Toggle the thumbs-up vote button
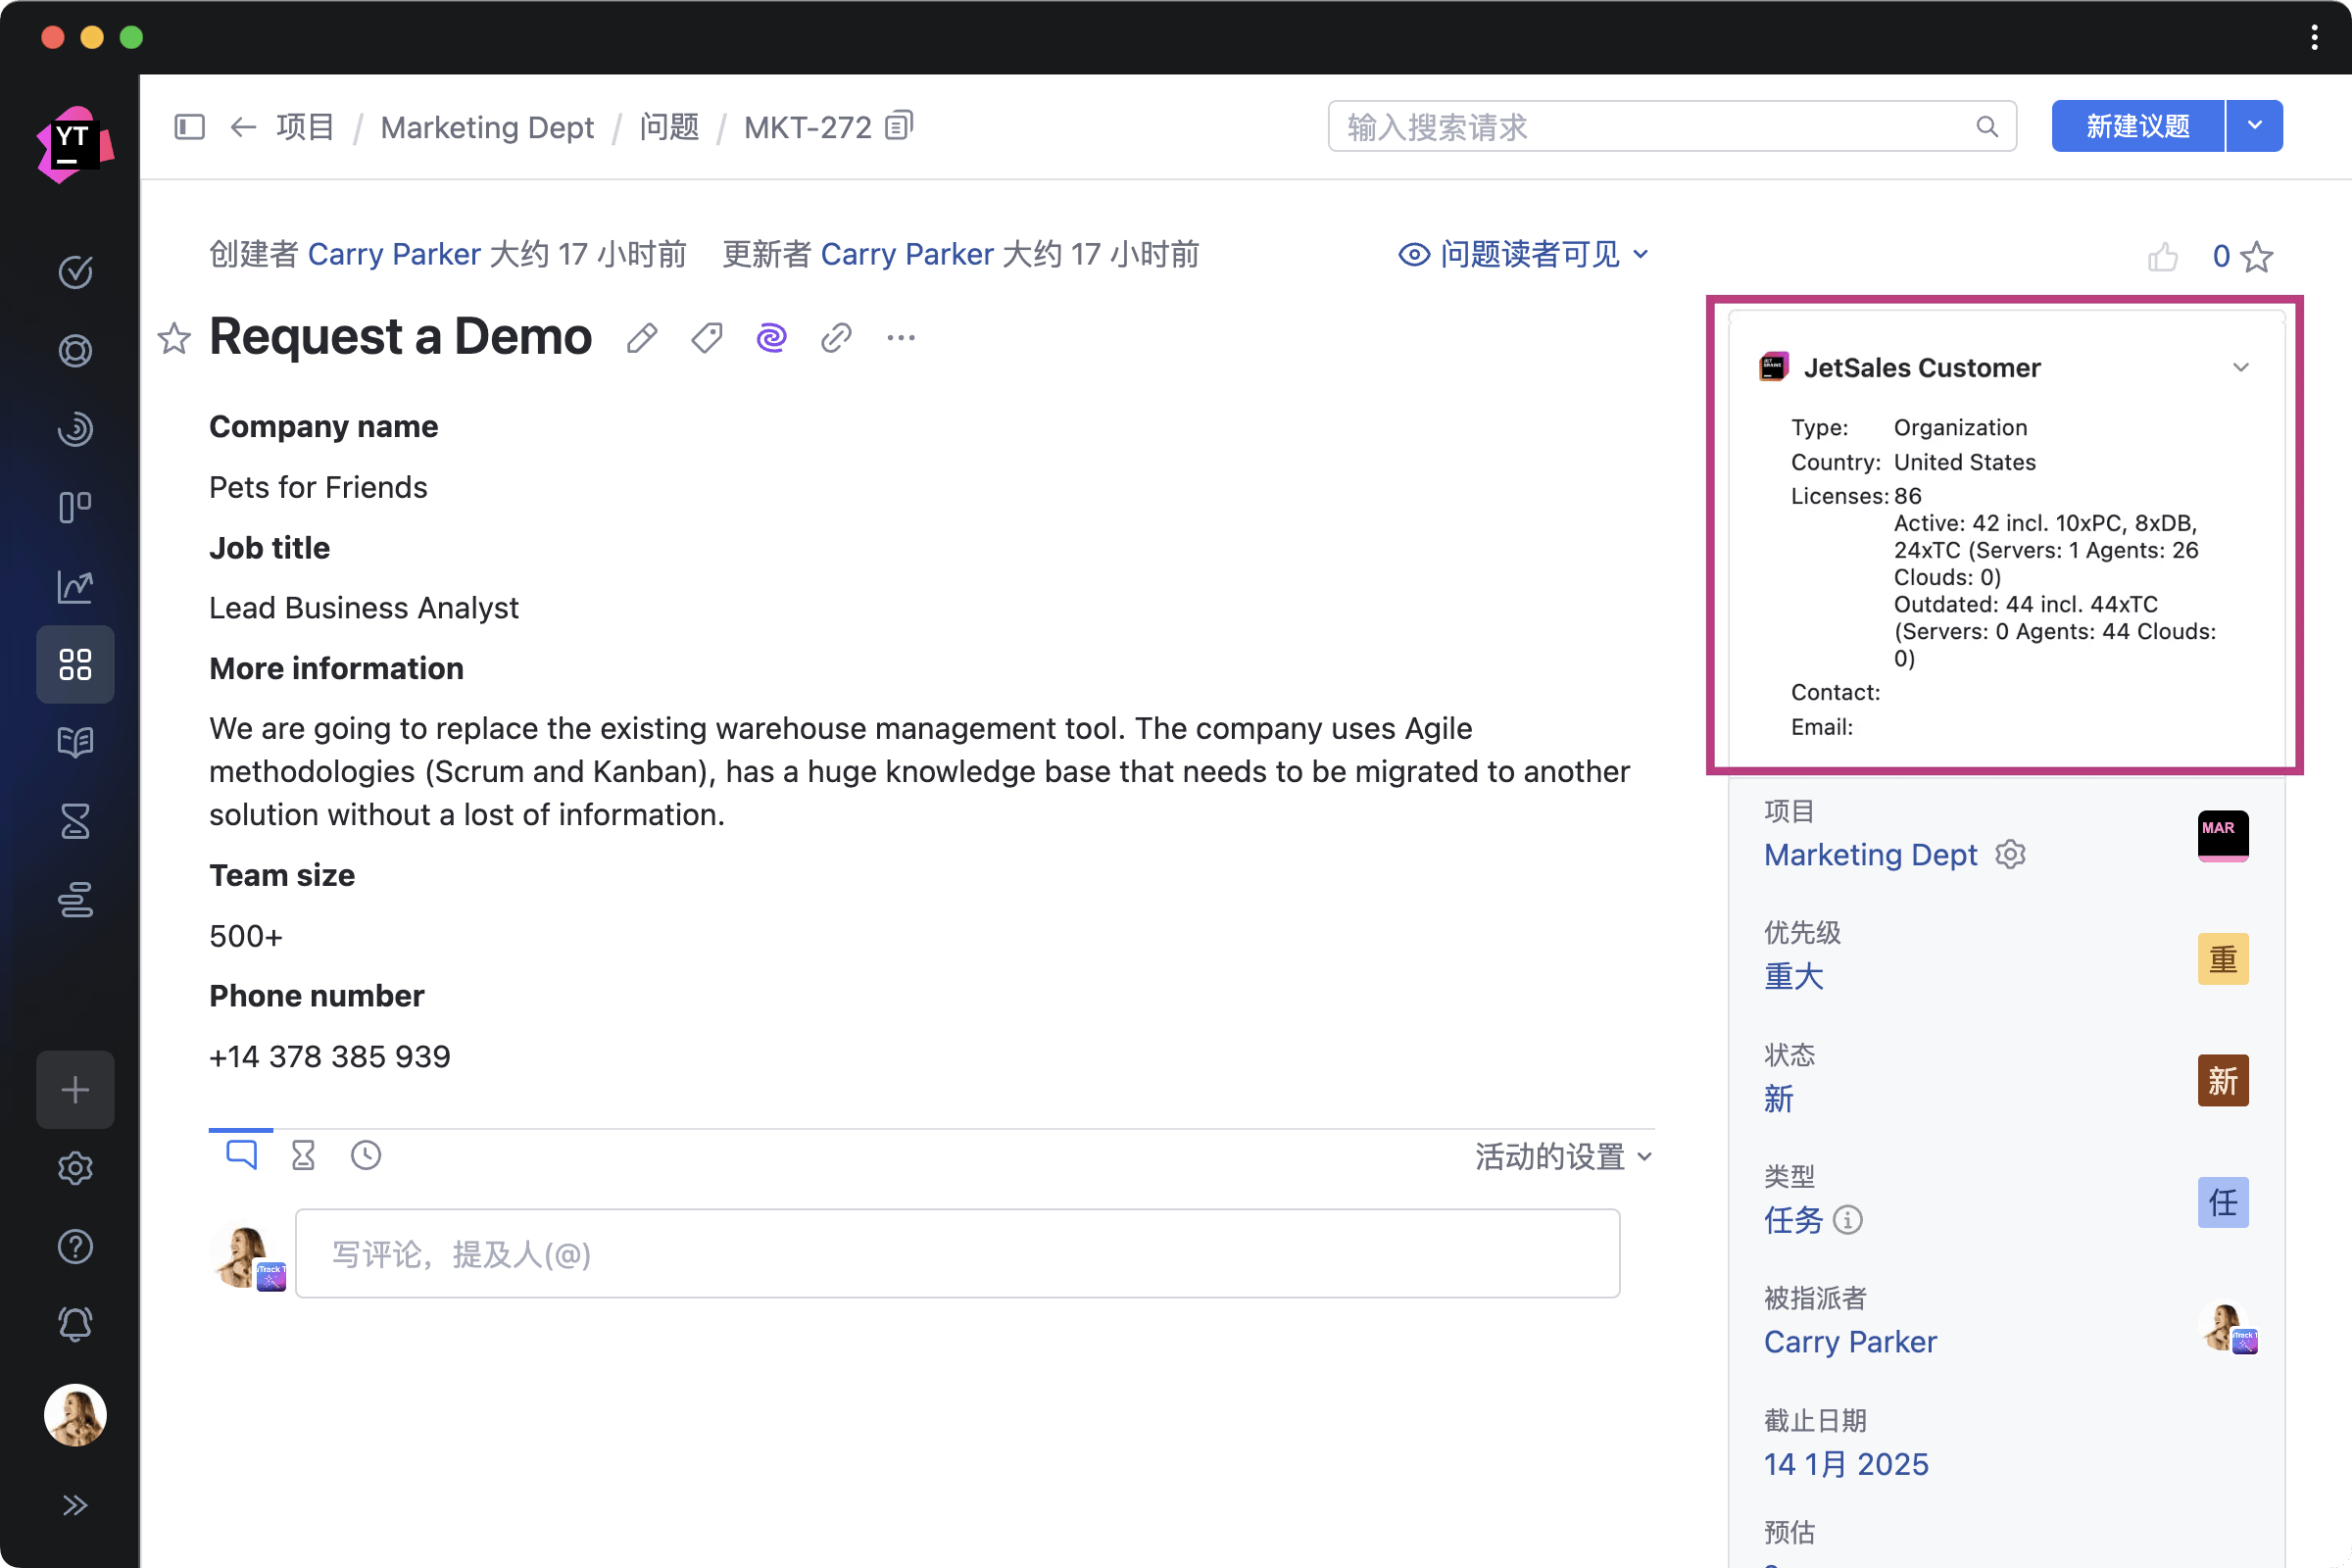Viewport: 2352px width, 1568px height. [2162, 257]
